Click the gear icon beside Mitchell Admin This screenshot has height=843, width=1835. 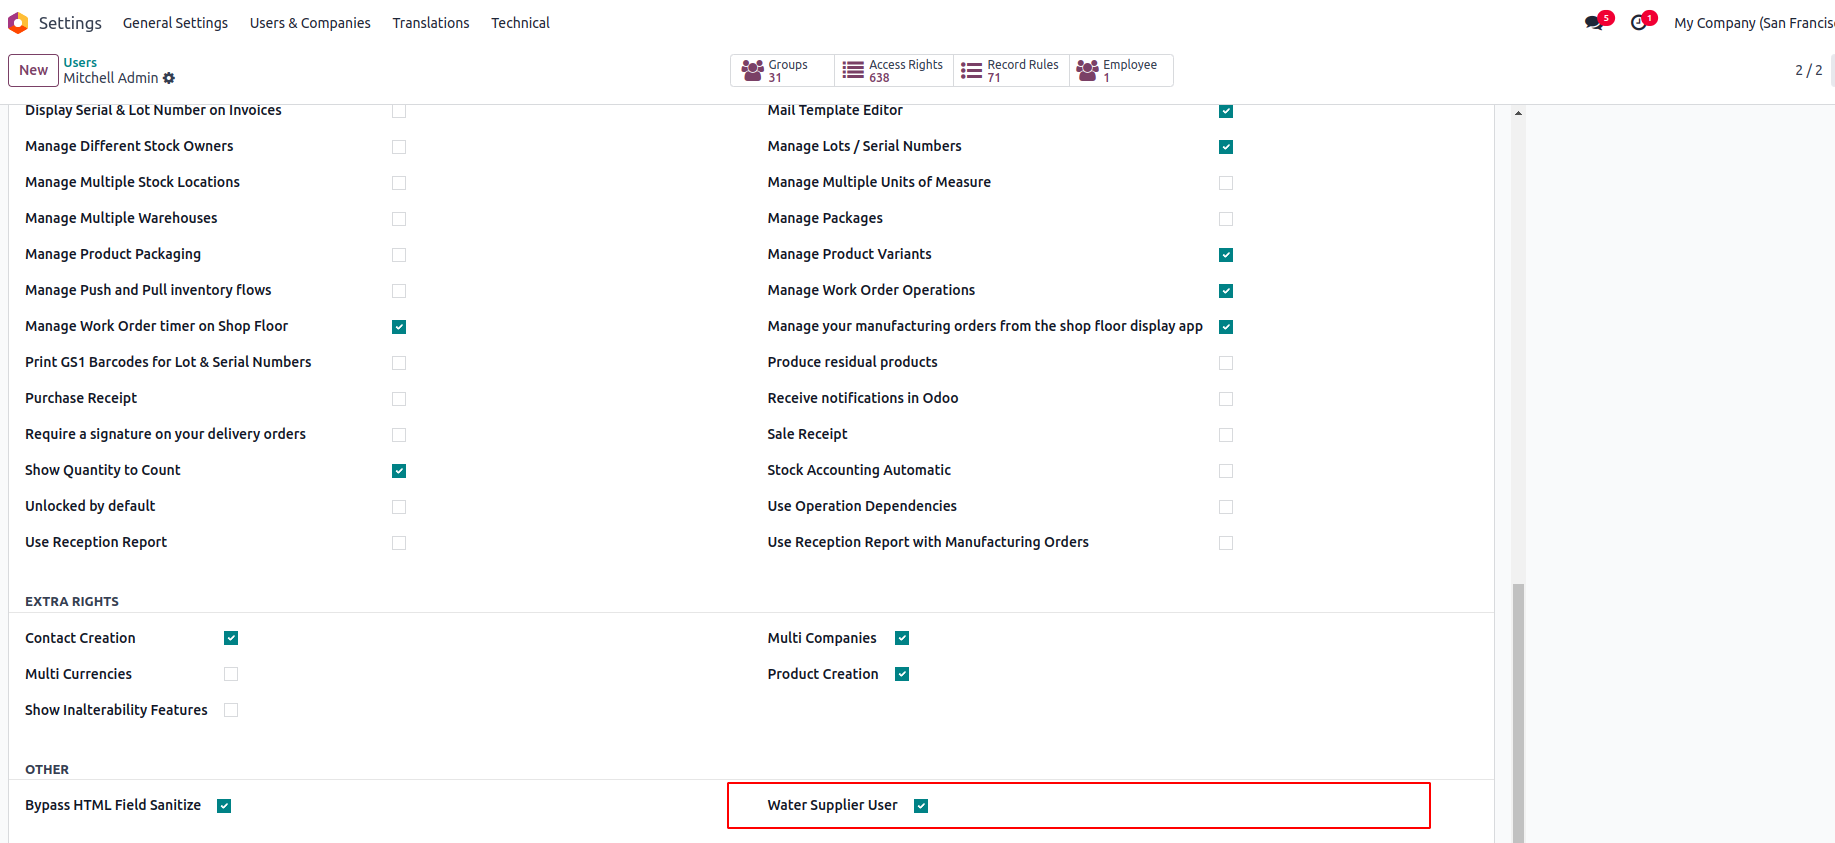coord(169,78)
